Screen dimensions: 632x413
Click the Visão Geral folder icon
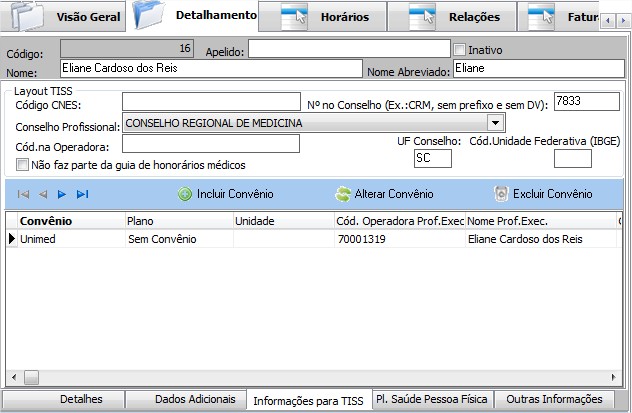tap(27, 16)
